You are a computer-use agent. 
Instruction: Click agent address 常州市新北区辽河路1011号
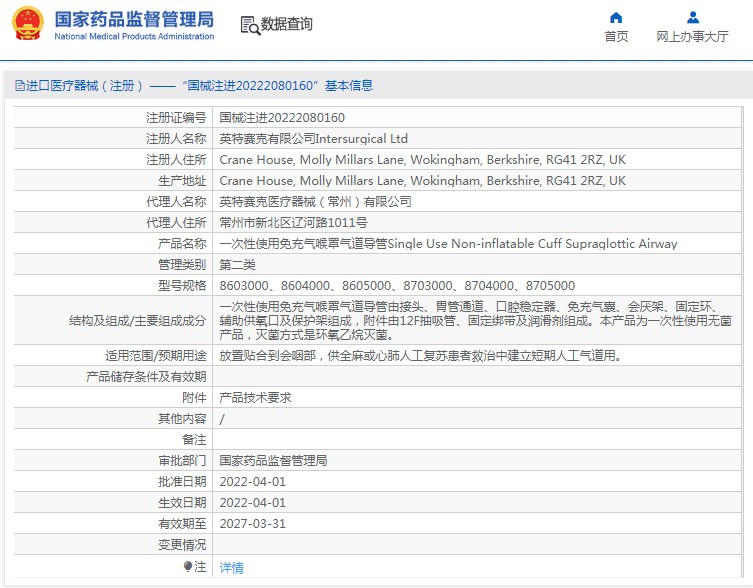click(293, 223)
